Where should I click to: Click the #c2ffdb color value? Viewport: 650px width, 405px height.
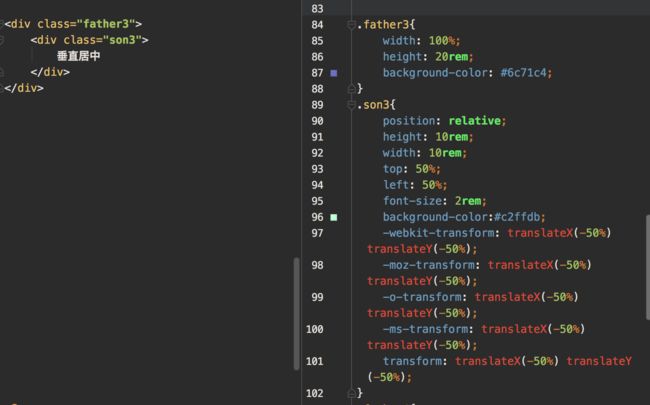coord(517,217)
